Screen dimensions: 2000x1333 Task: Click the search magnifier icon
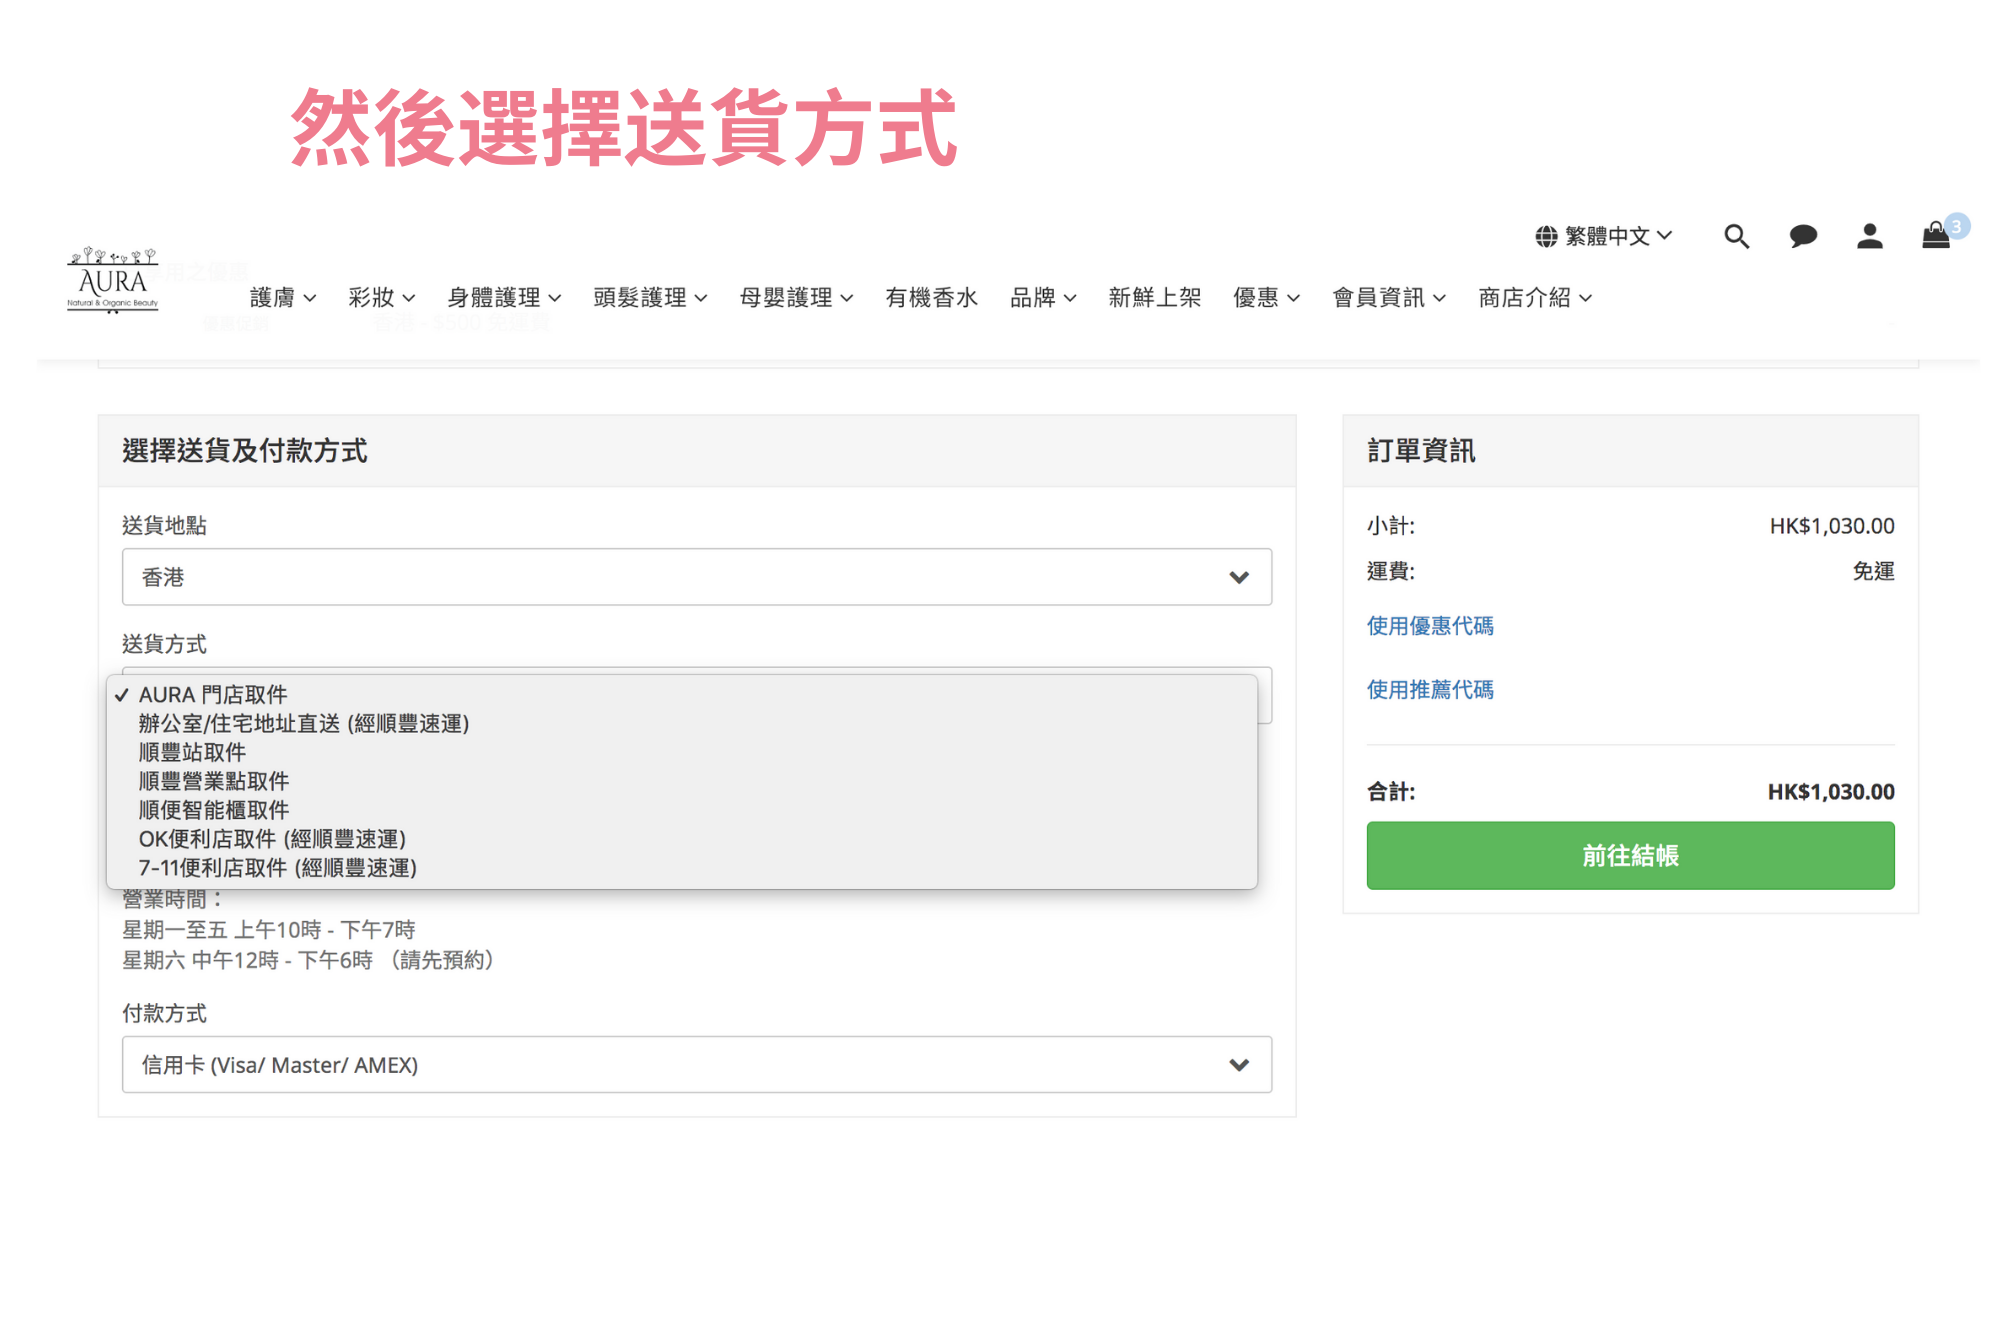(x=1736, y=236)
